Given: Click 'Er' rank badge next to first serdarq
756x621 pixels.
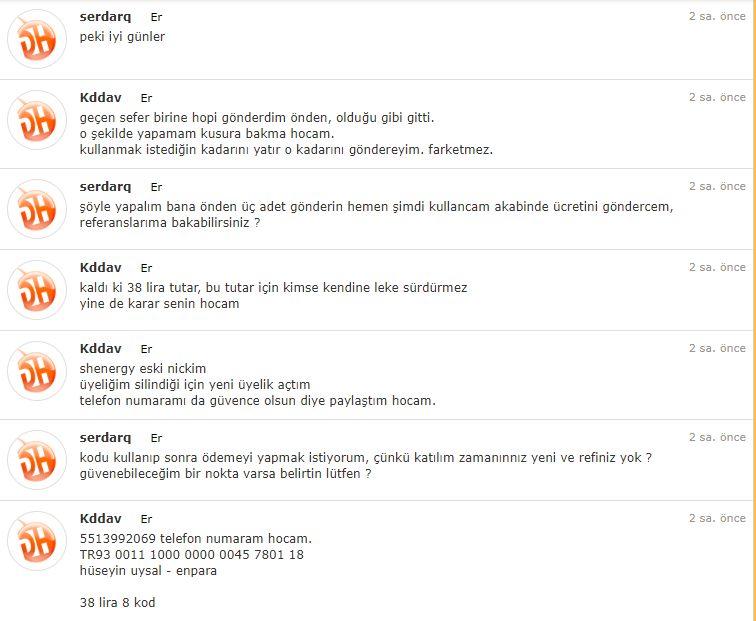Looking at the screenshot, I should [x=156, y=17].
